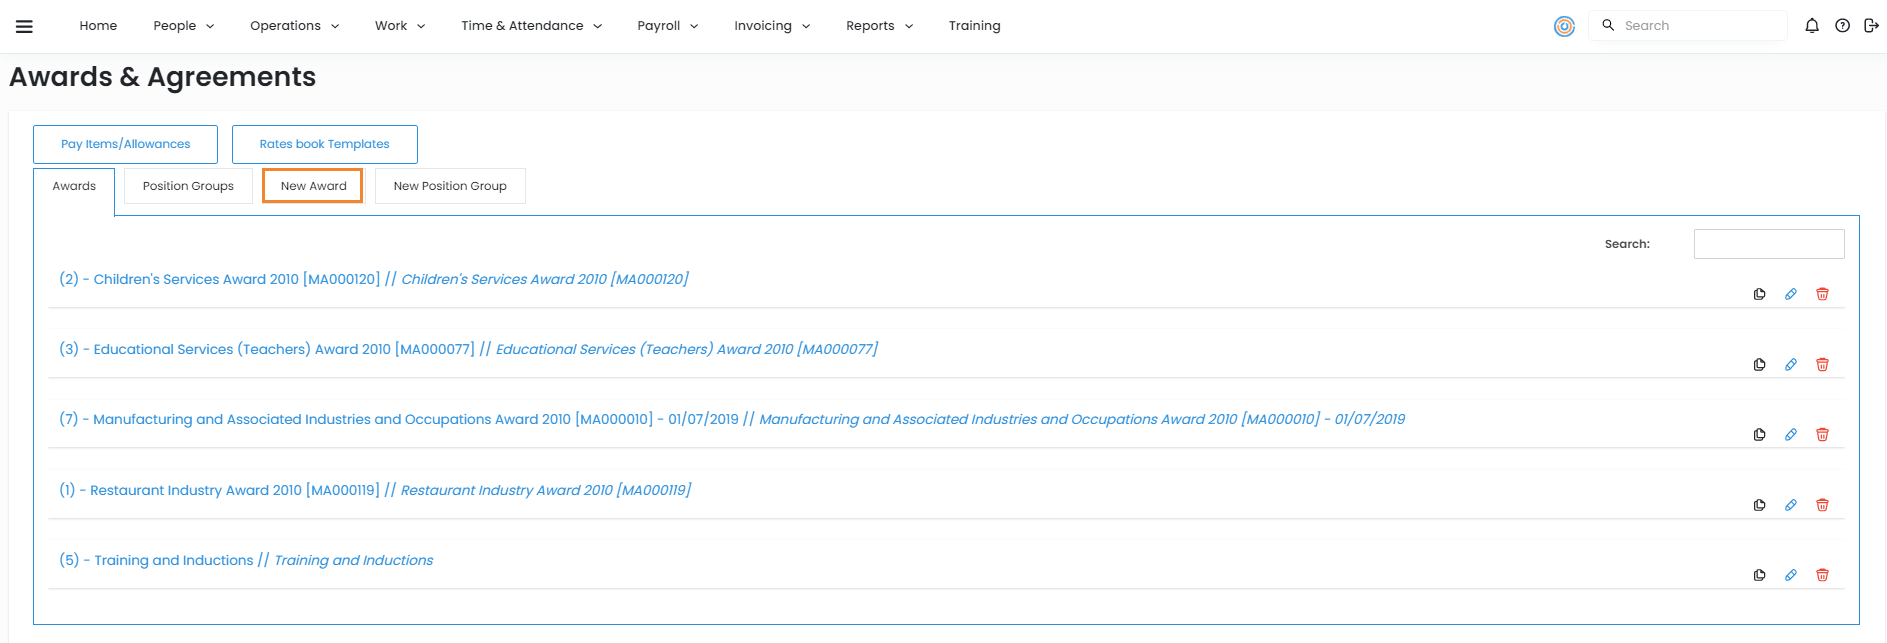Click the Pay Items/Allowances button

[125, 144]
